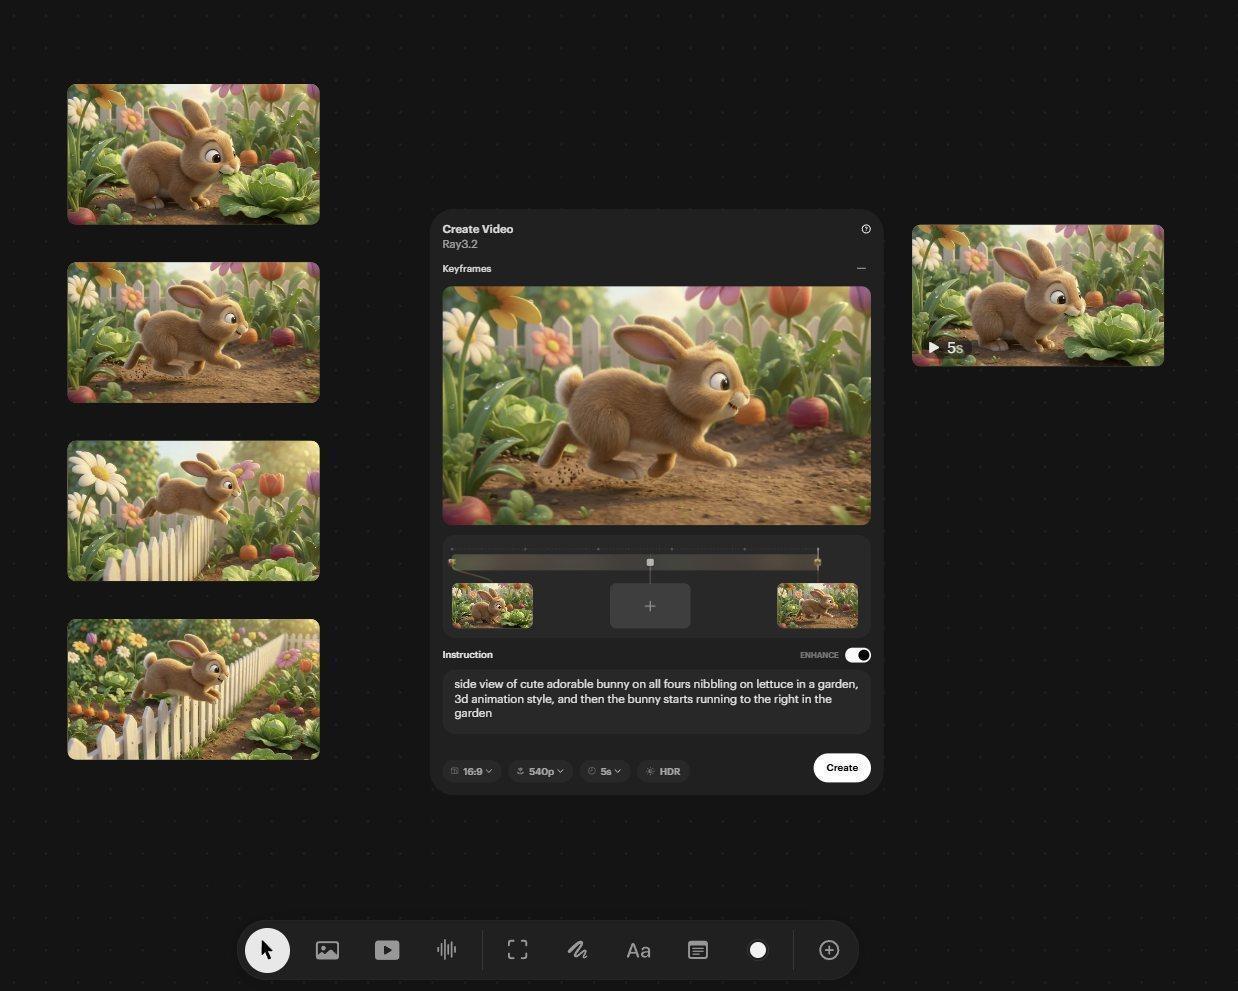Select the image generation tool
1238x991 pixels.
[x=327, y=950]
